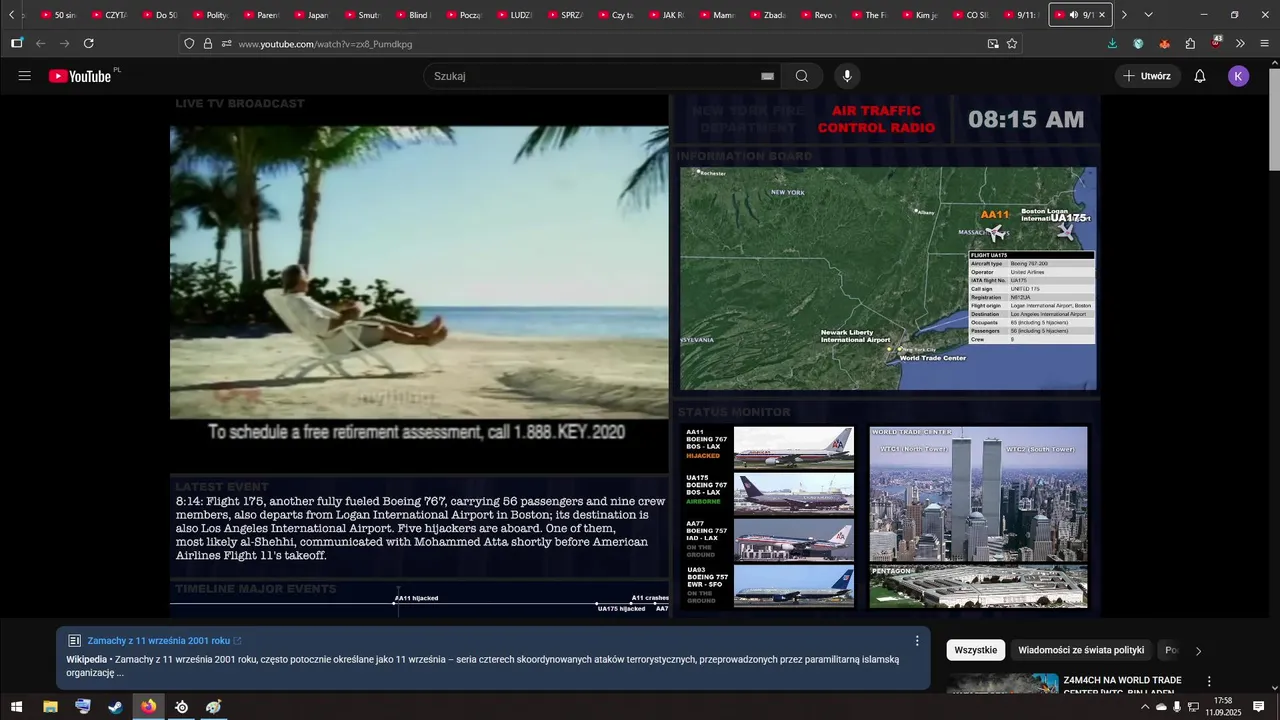1280x720 pixels.
Task: Switch to the Japan tab
Action: click(x=312, y=15)
